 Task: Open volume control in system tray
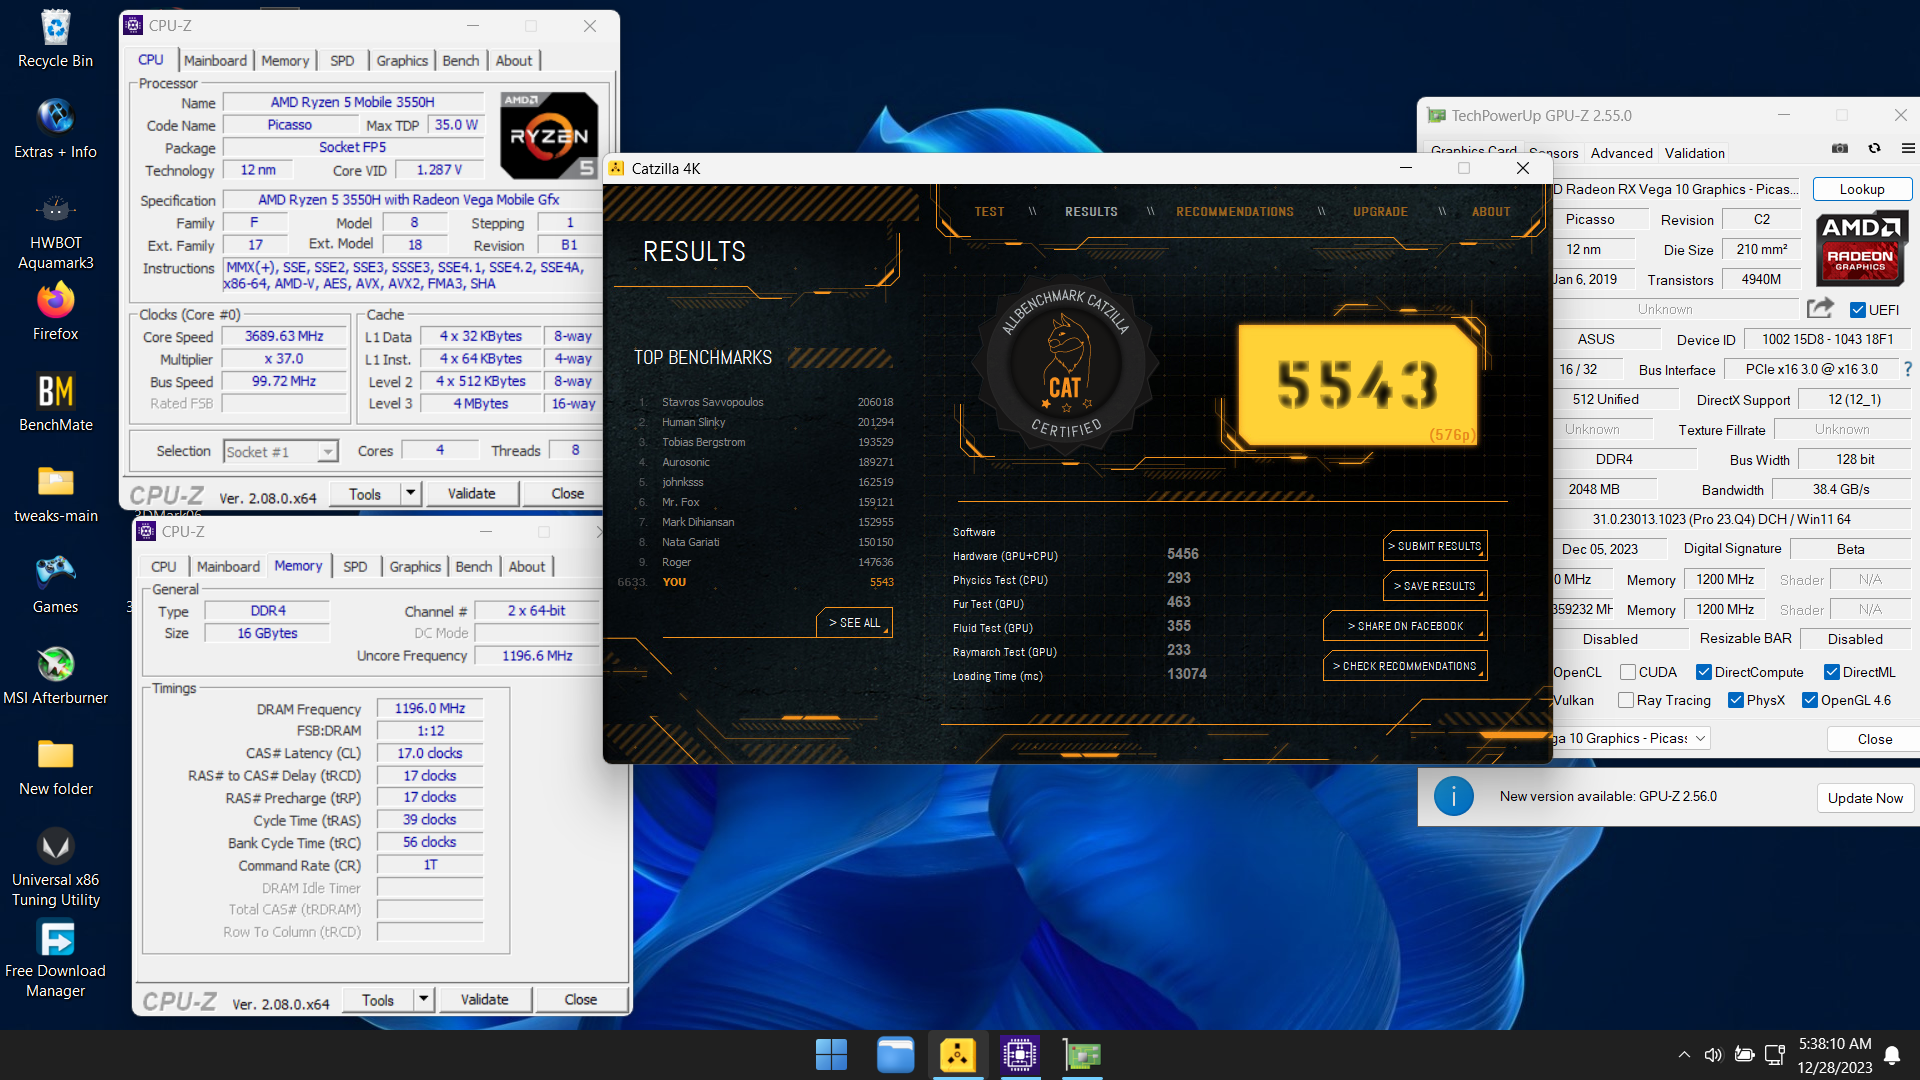pyautogui.click(x=1713, y=1055)
